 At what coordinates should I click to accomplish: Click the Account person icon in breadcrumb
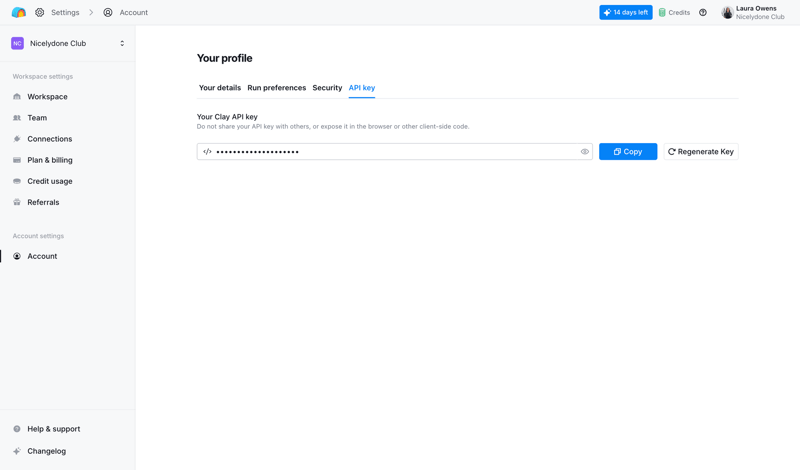(108, 12)
